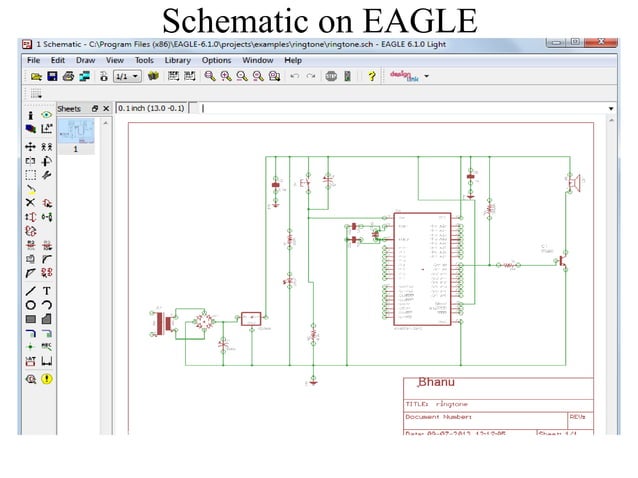This screenshot has height=478, width=638.
Task: Undock the Sheets panel float button
Action: pos(95,109)
